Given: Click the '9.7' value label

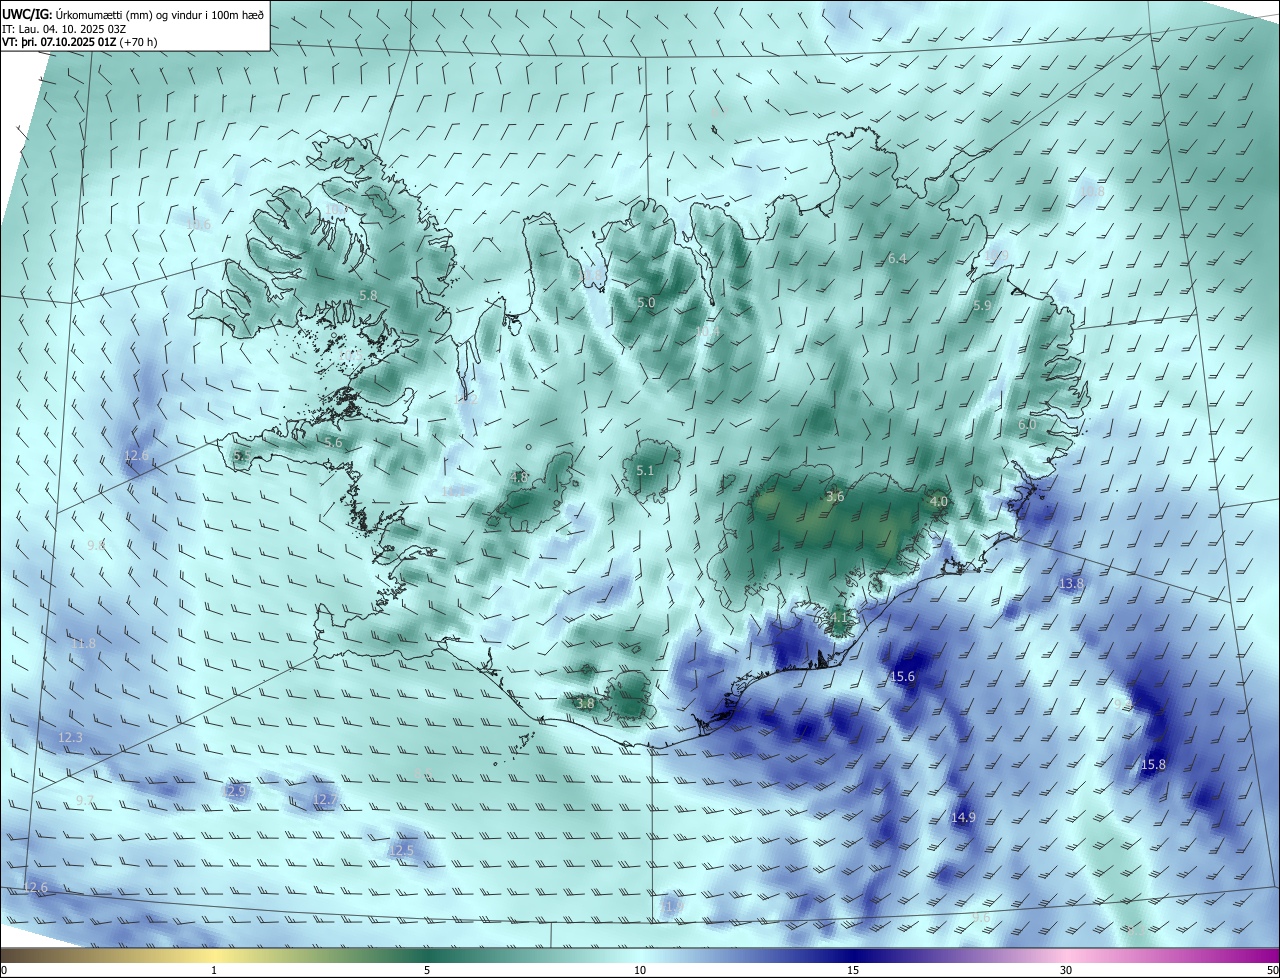Looking at the screenshot, I should coord(85,801).
